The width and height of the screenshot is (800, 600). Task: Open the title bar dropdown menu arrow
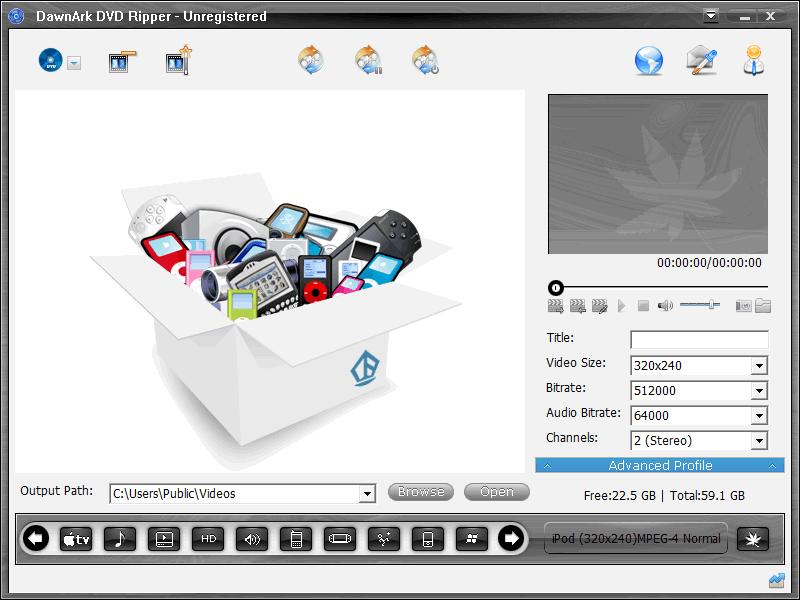tap(711, 16)
